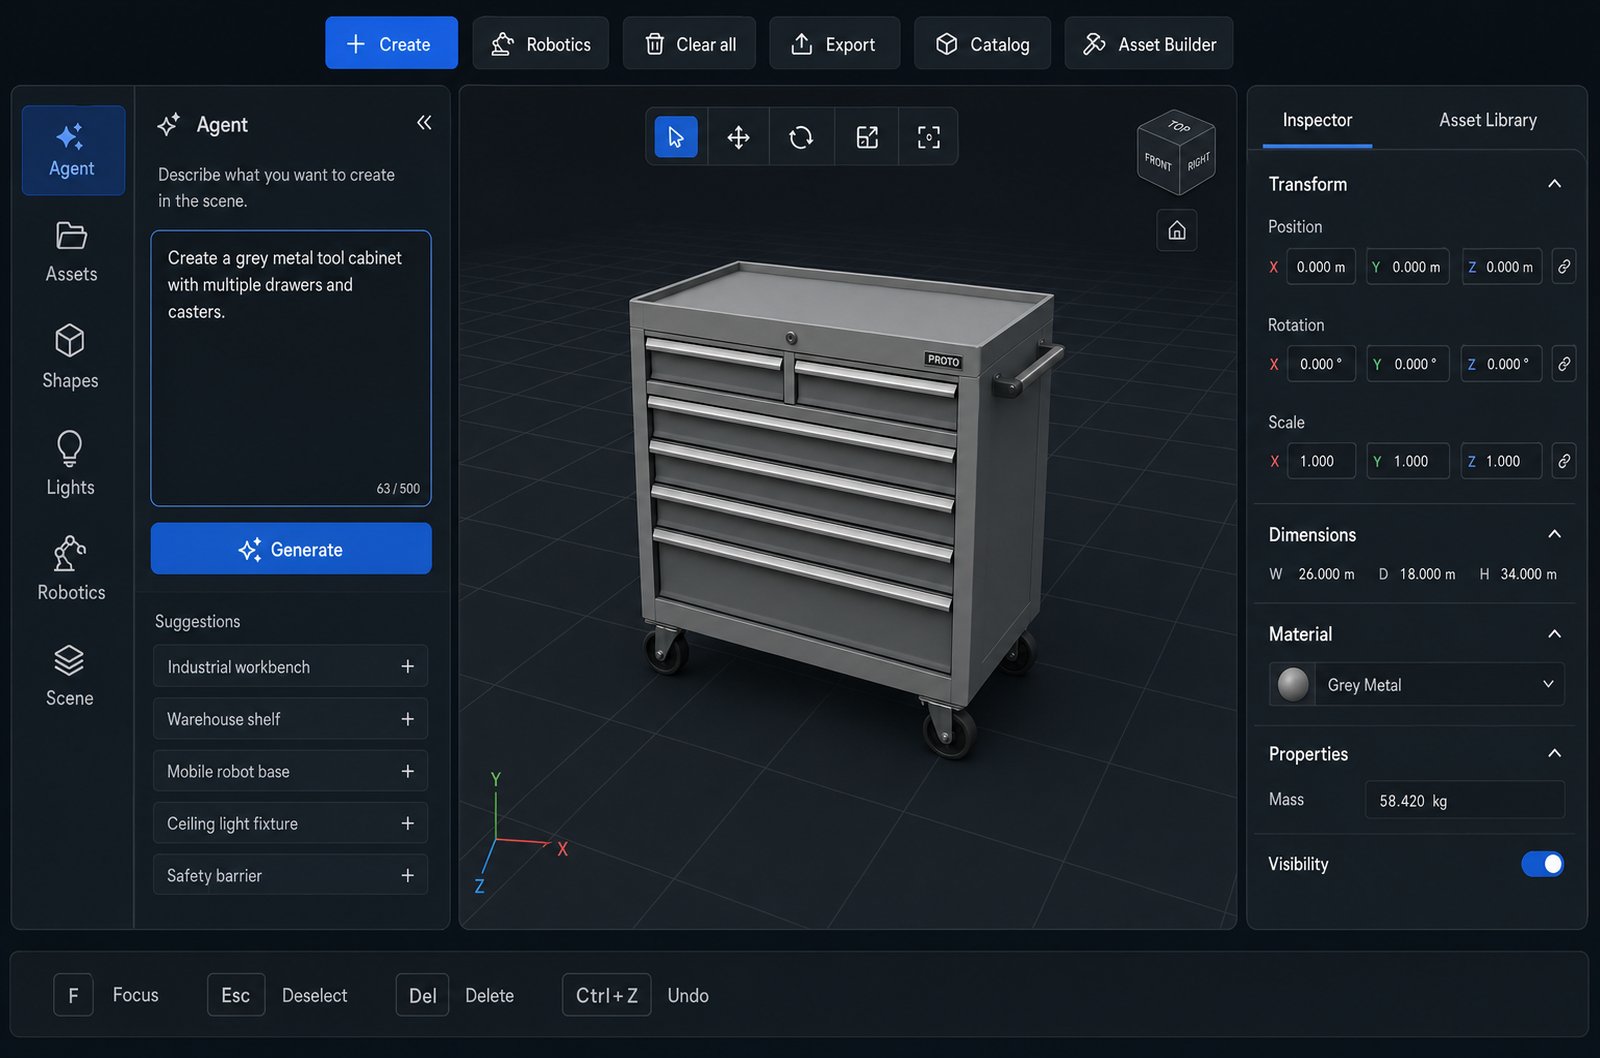Click the Rotation Z input field
Viewport: 1600px width, 1058px height.
[1502, 364]
